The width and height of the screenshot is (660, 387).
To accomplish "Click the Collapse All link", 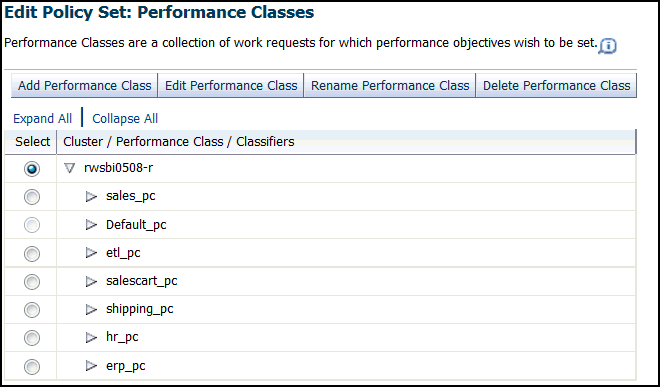I will (125, 119).
